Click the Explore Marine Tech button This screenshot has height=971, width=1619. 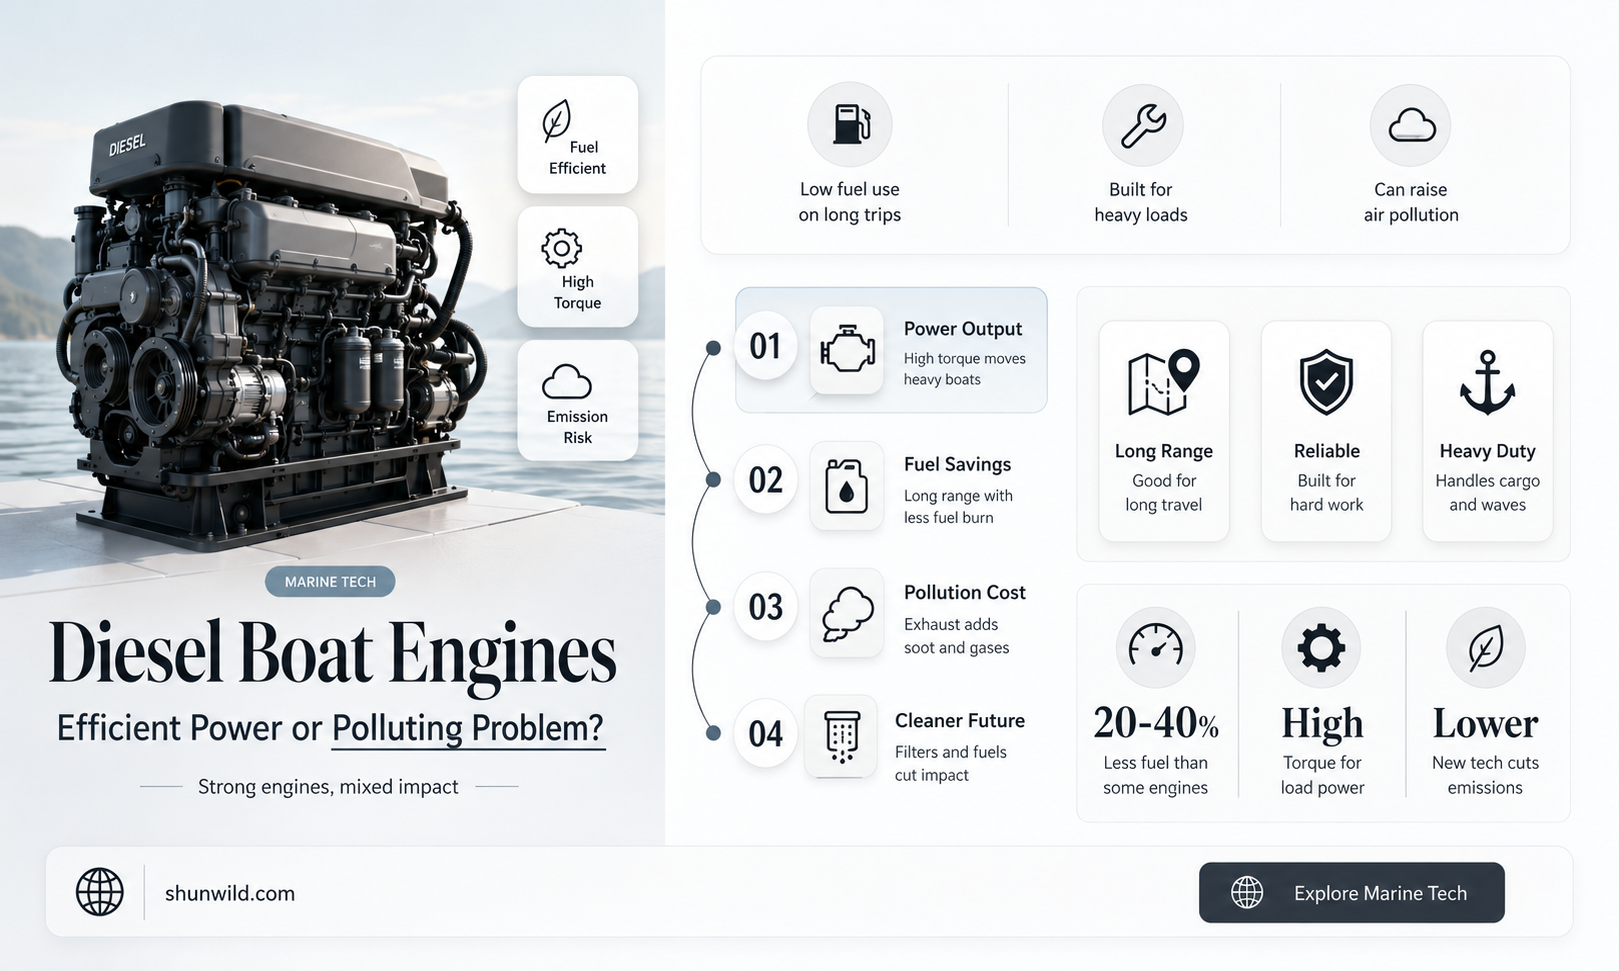(1352, 892)
